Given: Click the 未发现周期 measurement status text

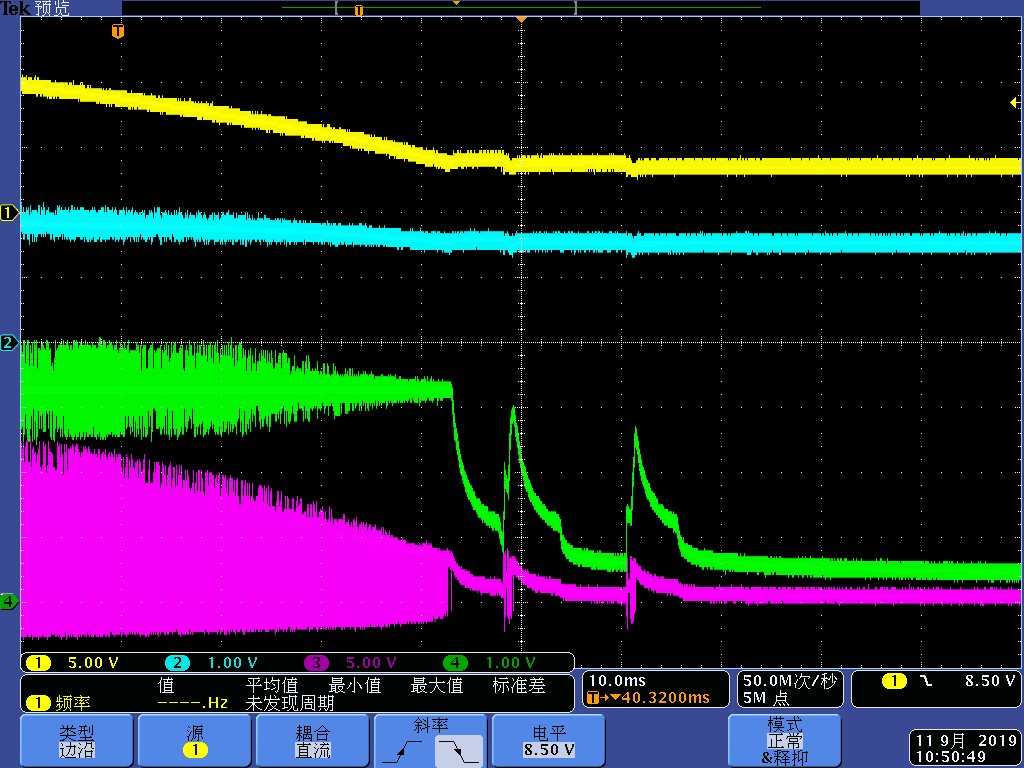Looking at the screenshot, I should pyautogui.click(x=289, y=703).
